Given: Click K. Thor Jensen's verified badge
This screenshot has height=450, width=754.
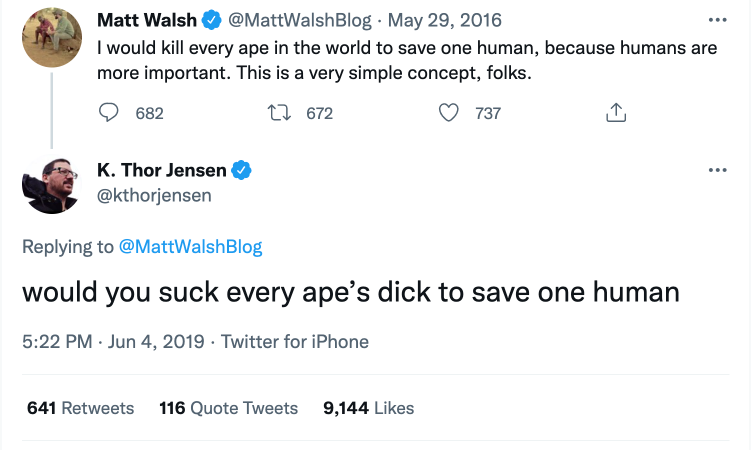Looking at the screenshot, I should [x=241, y=170].
